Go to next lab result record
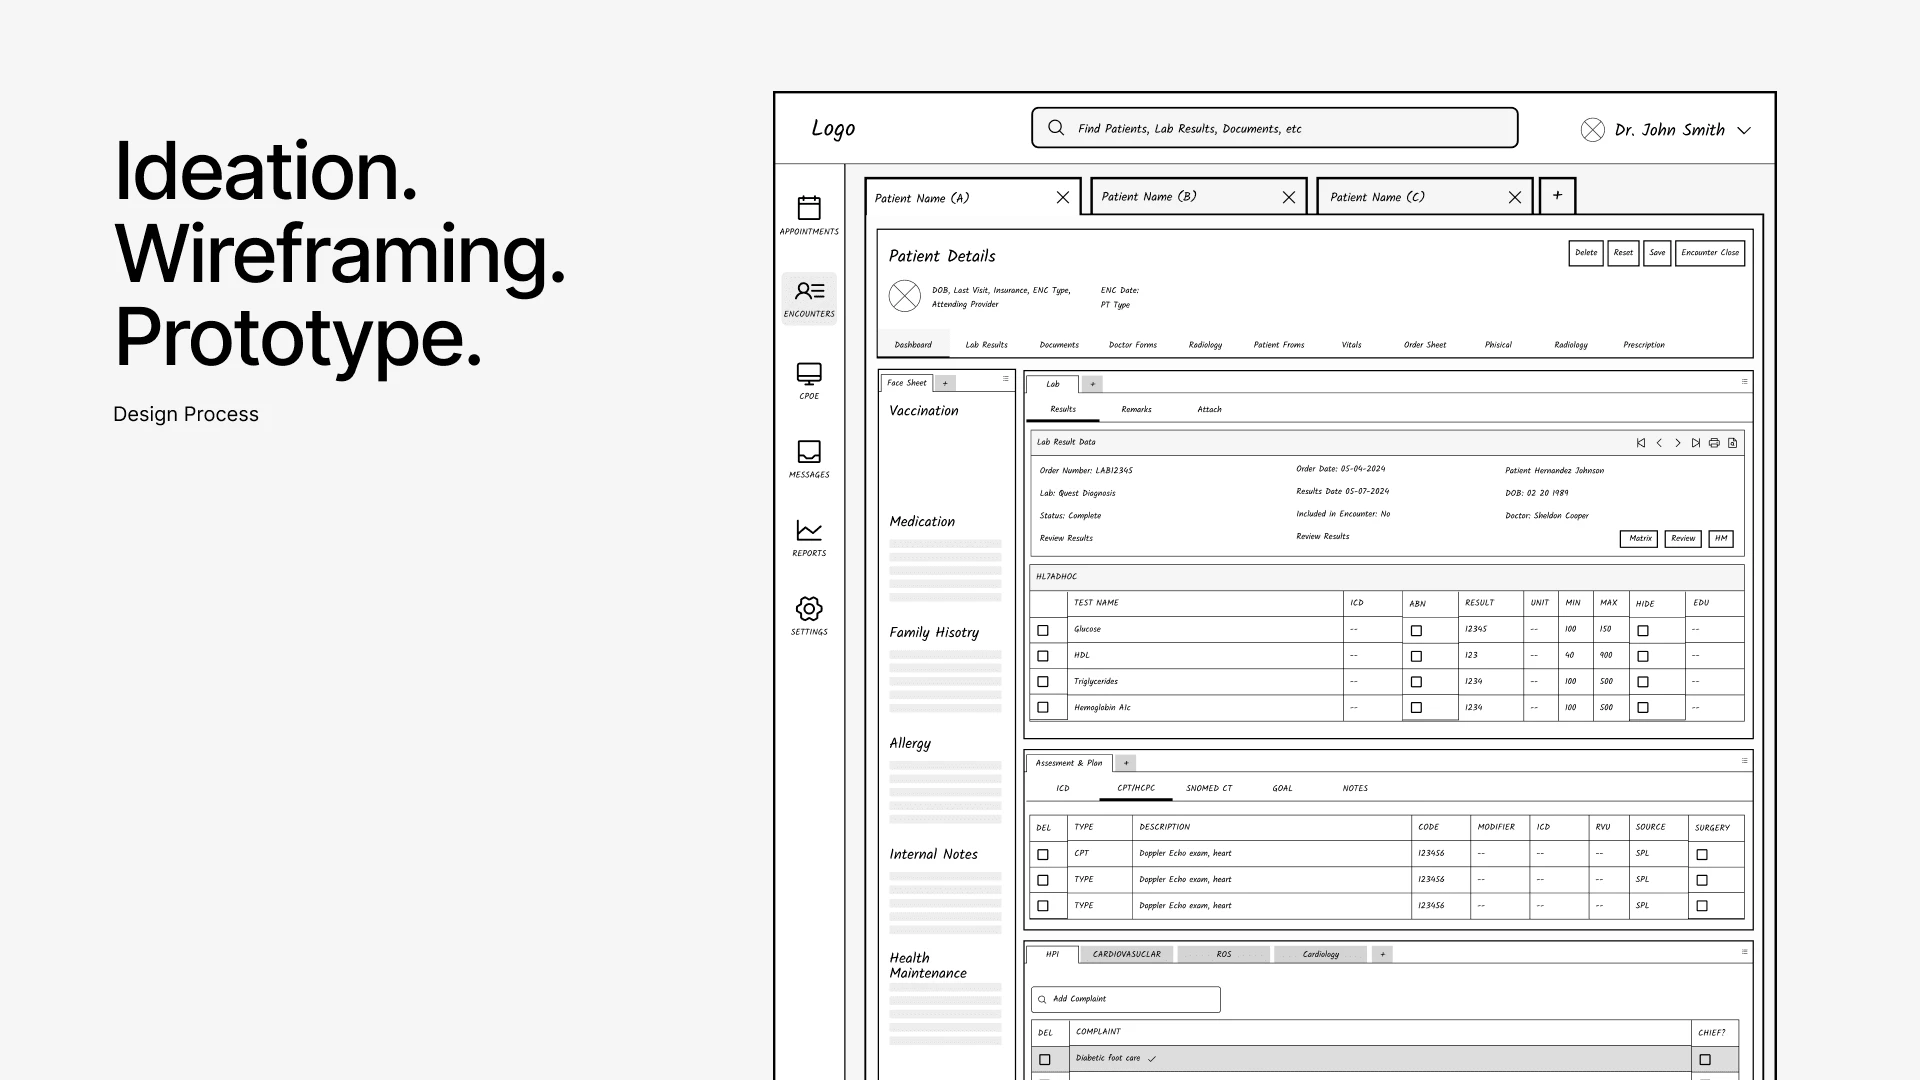1920x1080 pixels. click(1678, 443)
